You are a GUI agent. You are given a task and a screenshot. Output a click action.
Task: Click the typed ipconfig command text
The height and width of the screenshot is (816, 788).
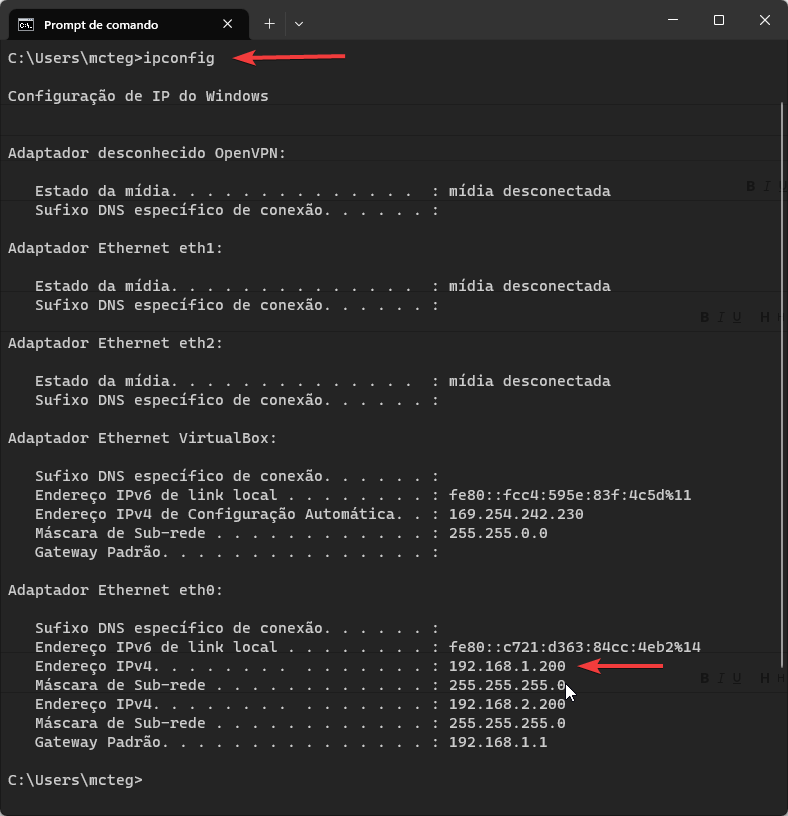click(179, 58)
